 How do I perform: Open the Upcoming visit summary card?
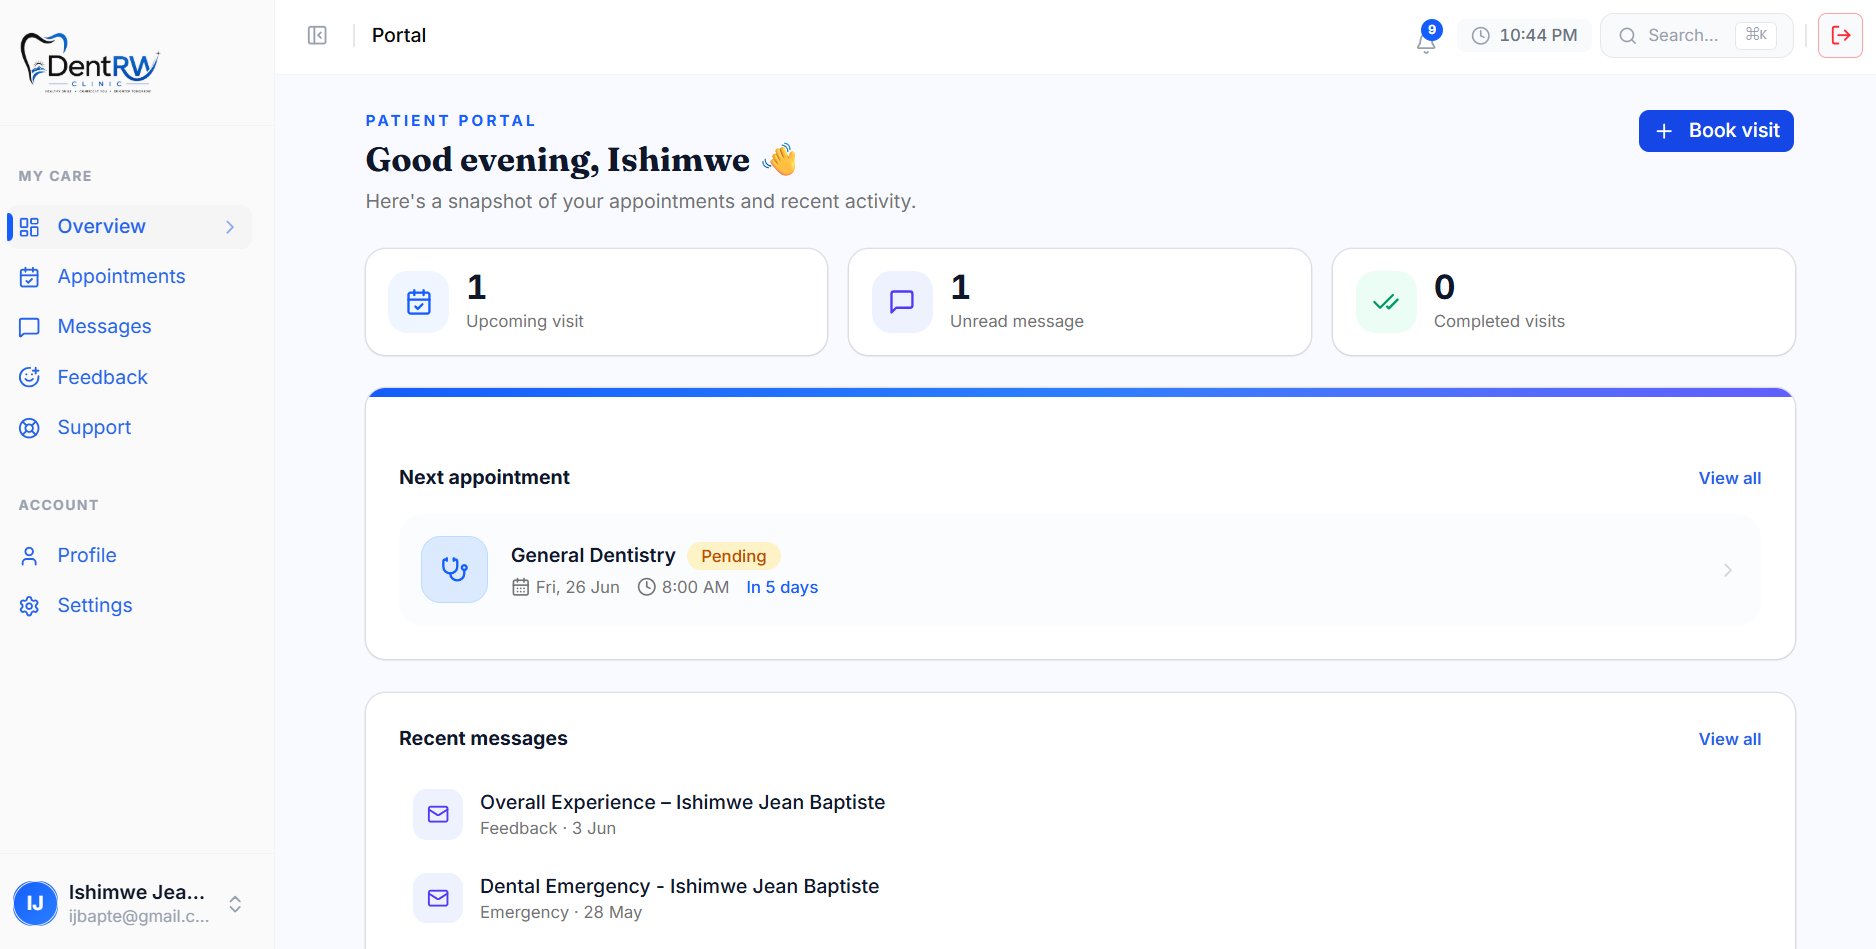coord(597,302)
